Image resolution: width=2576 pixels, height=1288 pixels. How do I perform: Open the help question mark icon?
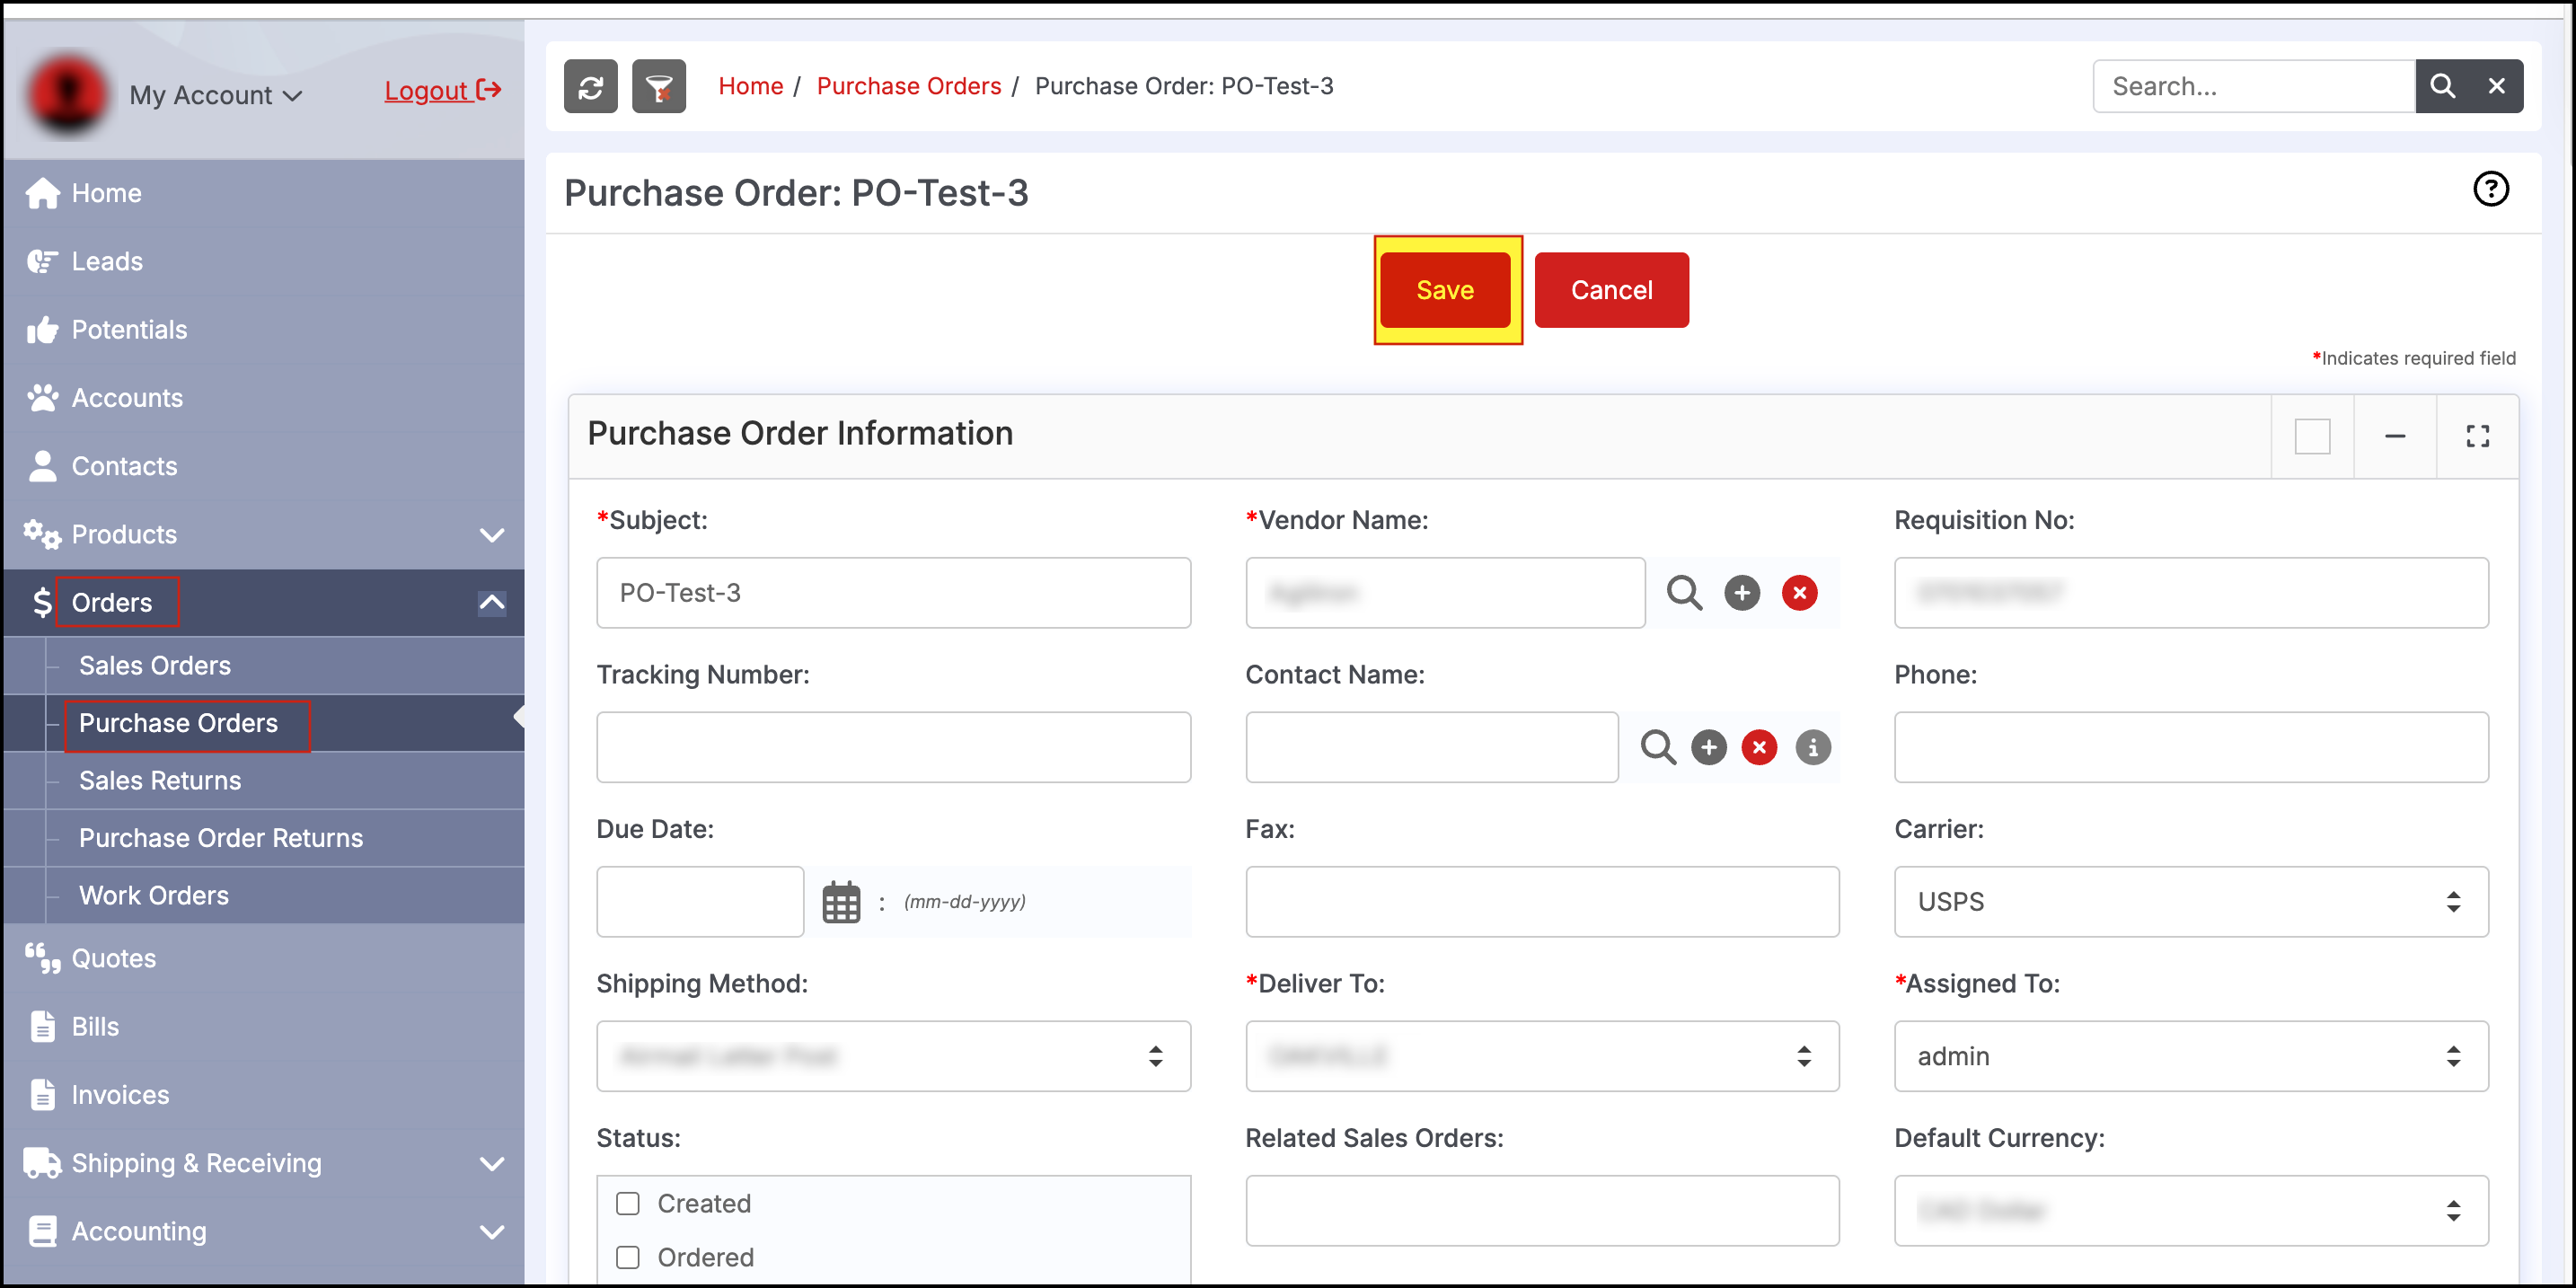pyautogui.click(x=2491, y=189)
